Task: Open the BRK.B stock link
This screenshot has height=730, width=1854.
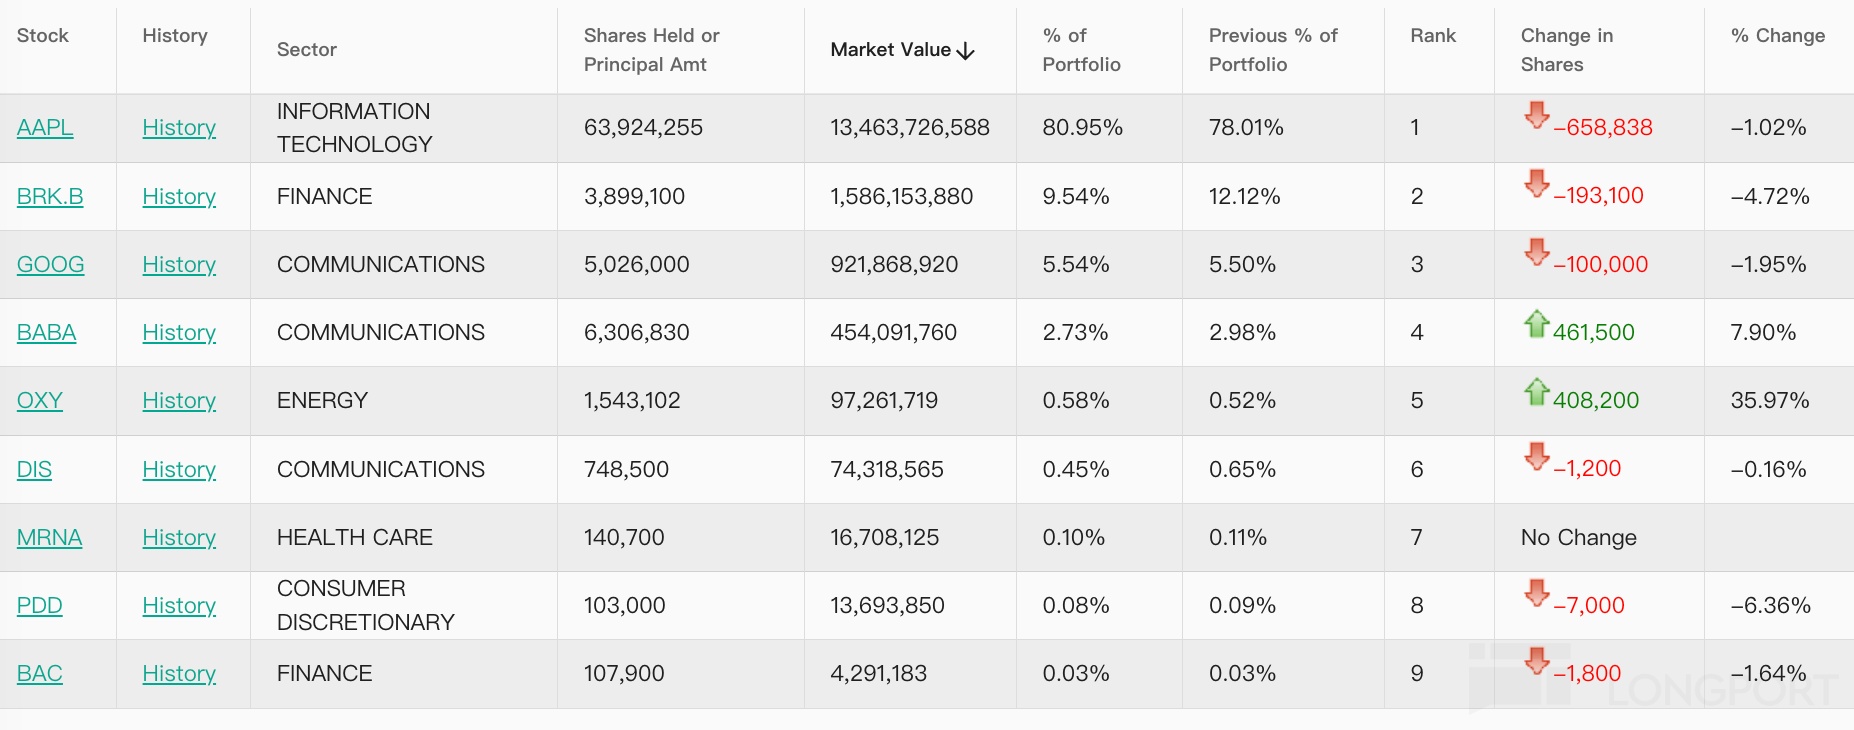Action: (x=50, y=197)
